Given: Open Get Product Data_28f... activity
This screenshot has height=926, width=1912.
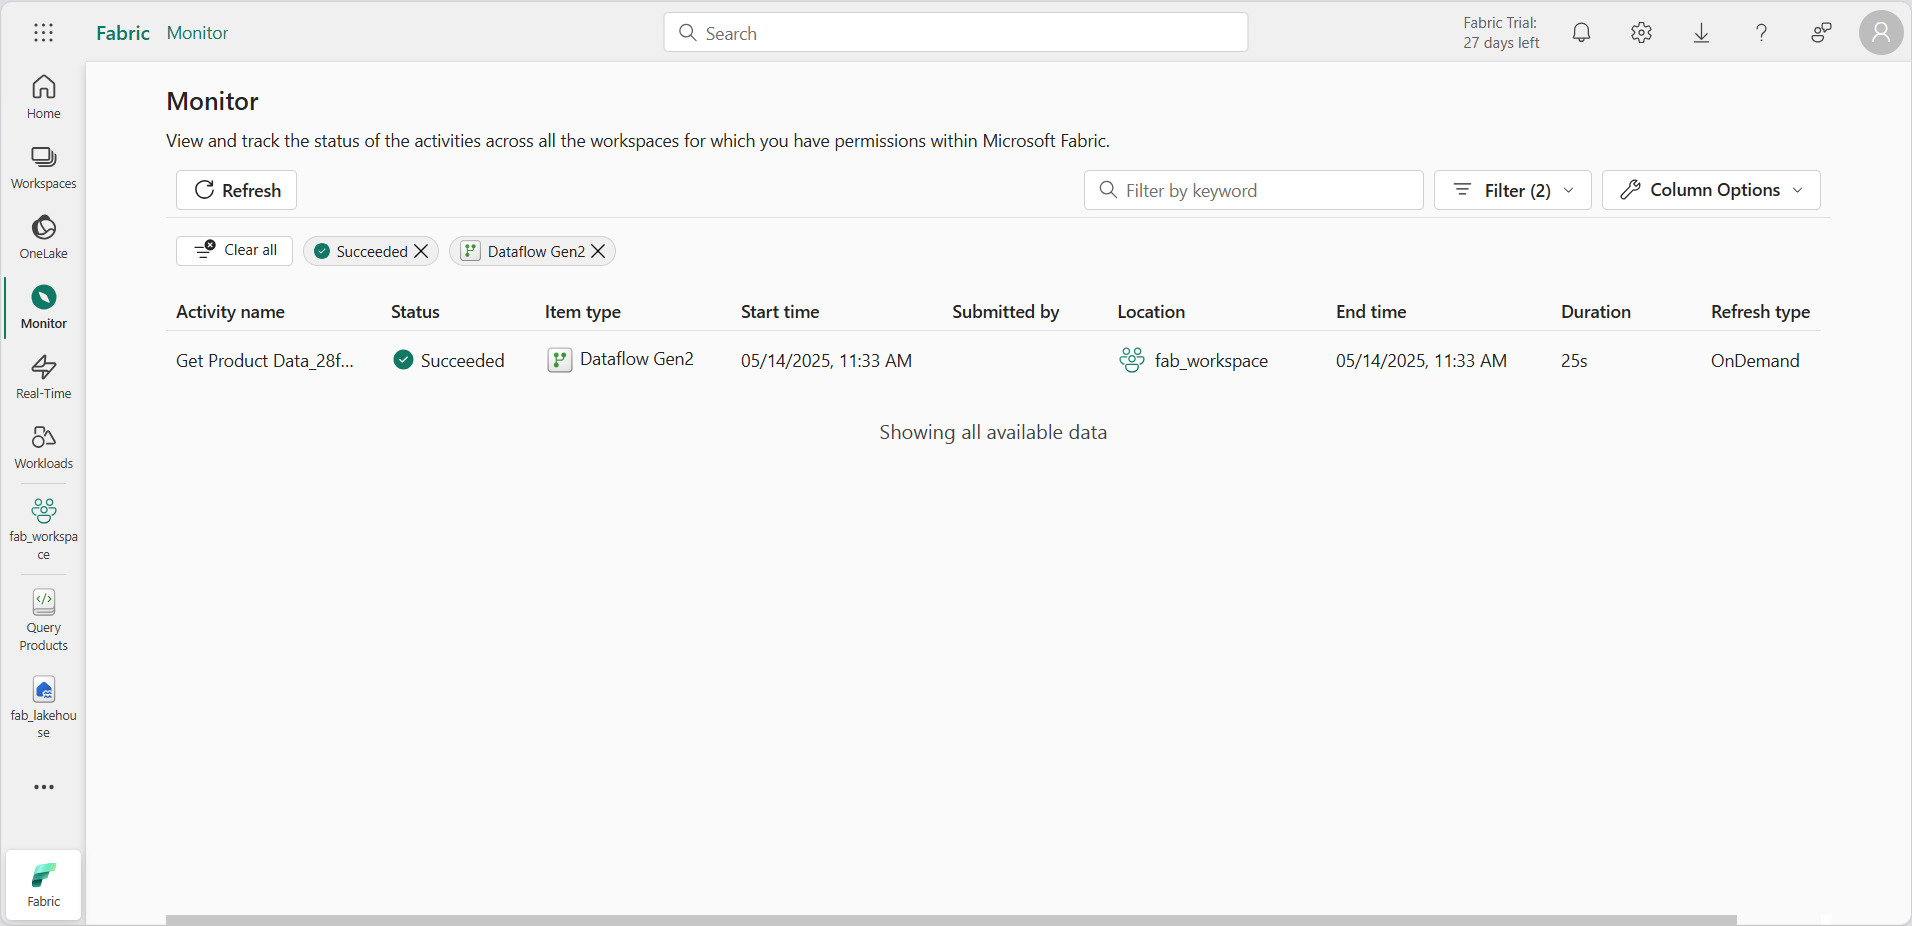Looking at the screenshot, I should (x=264, y=361).
